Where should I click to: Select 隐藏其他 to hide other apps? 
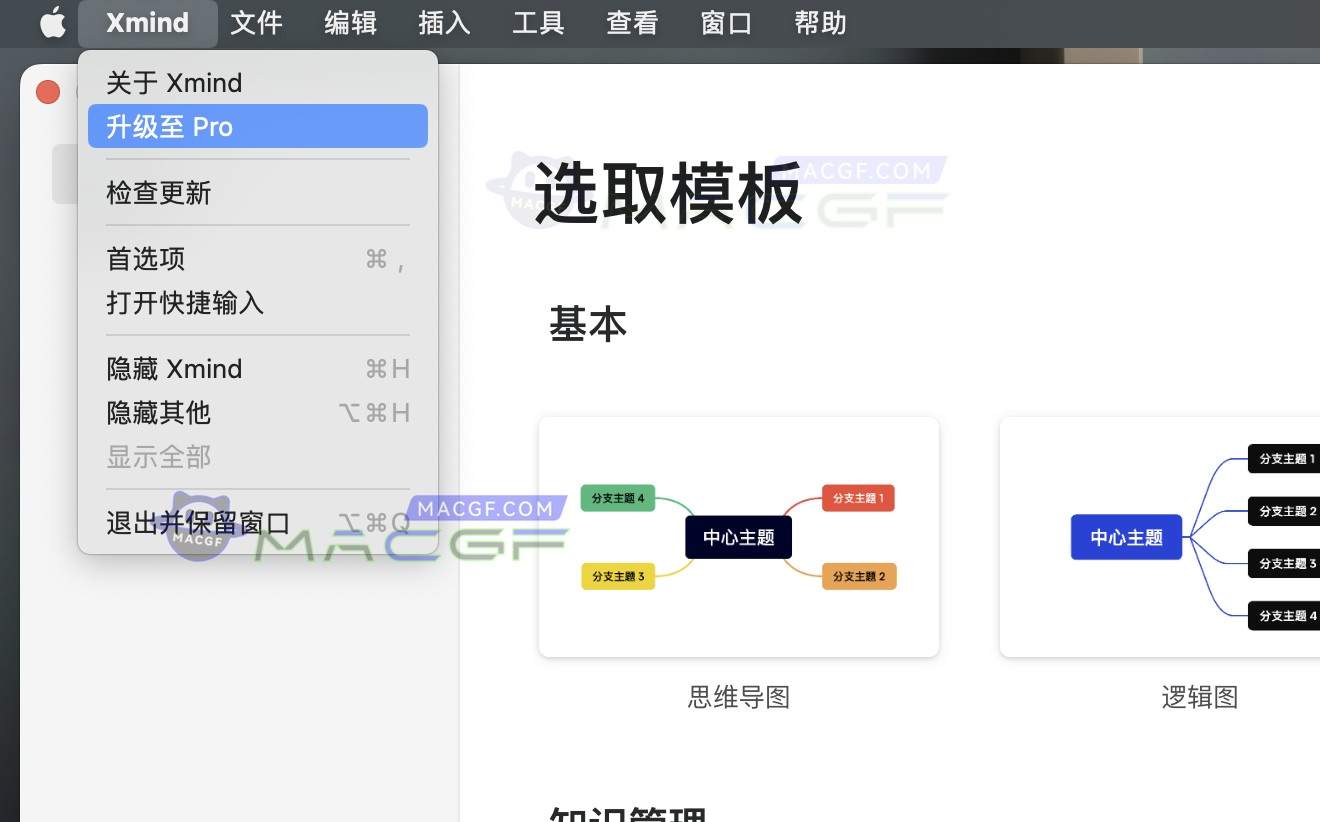click(158, 413)
